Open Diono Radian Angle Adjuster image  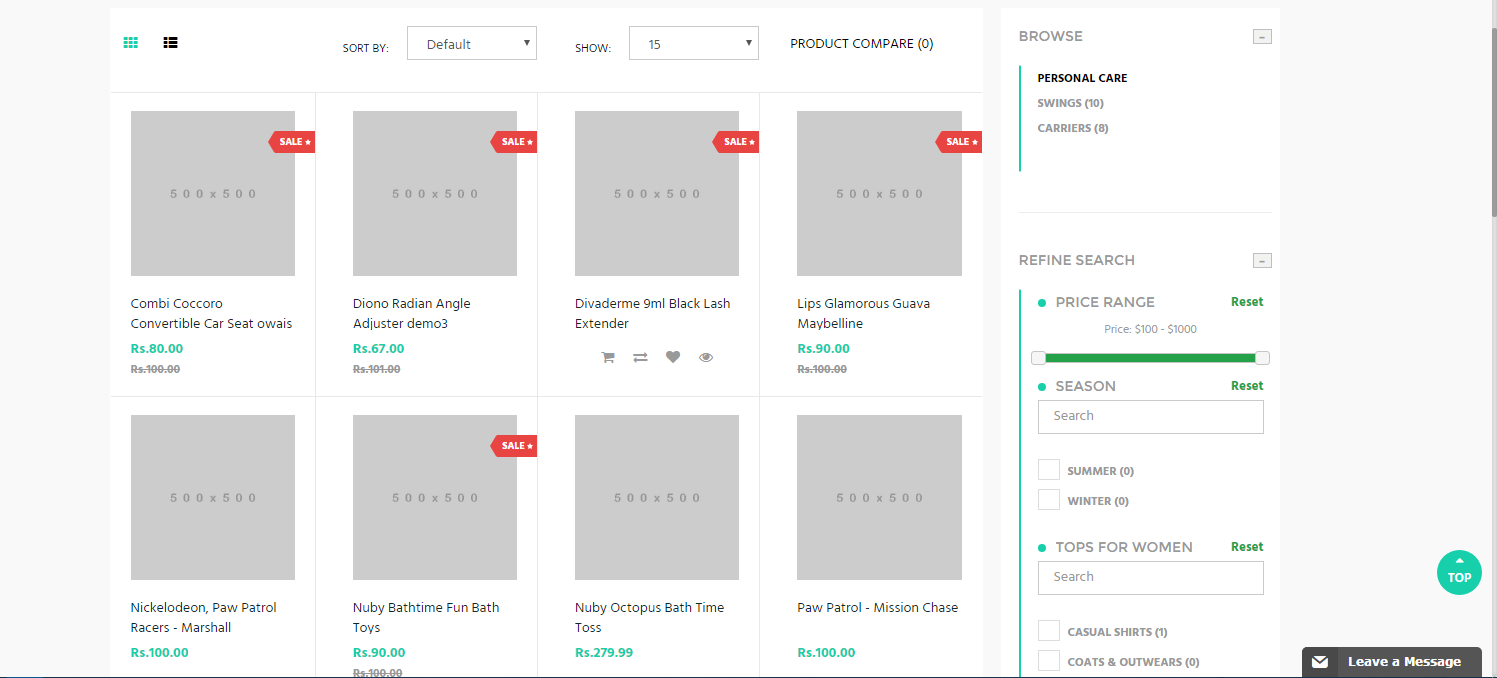click(x=435, y=193)
